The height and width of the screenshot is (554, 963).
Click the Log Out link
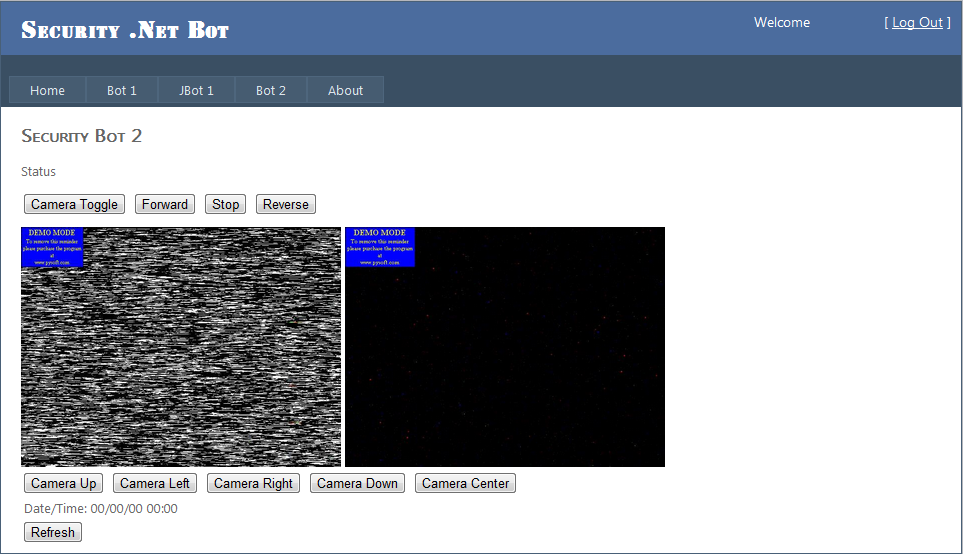(x=917, y=23)
